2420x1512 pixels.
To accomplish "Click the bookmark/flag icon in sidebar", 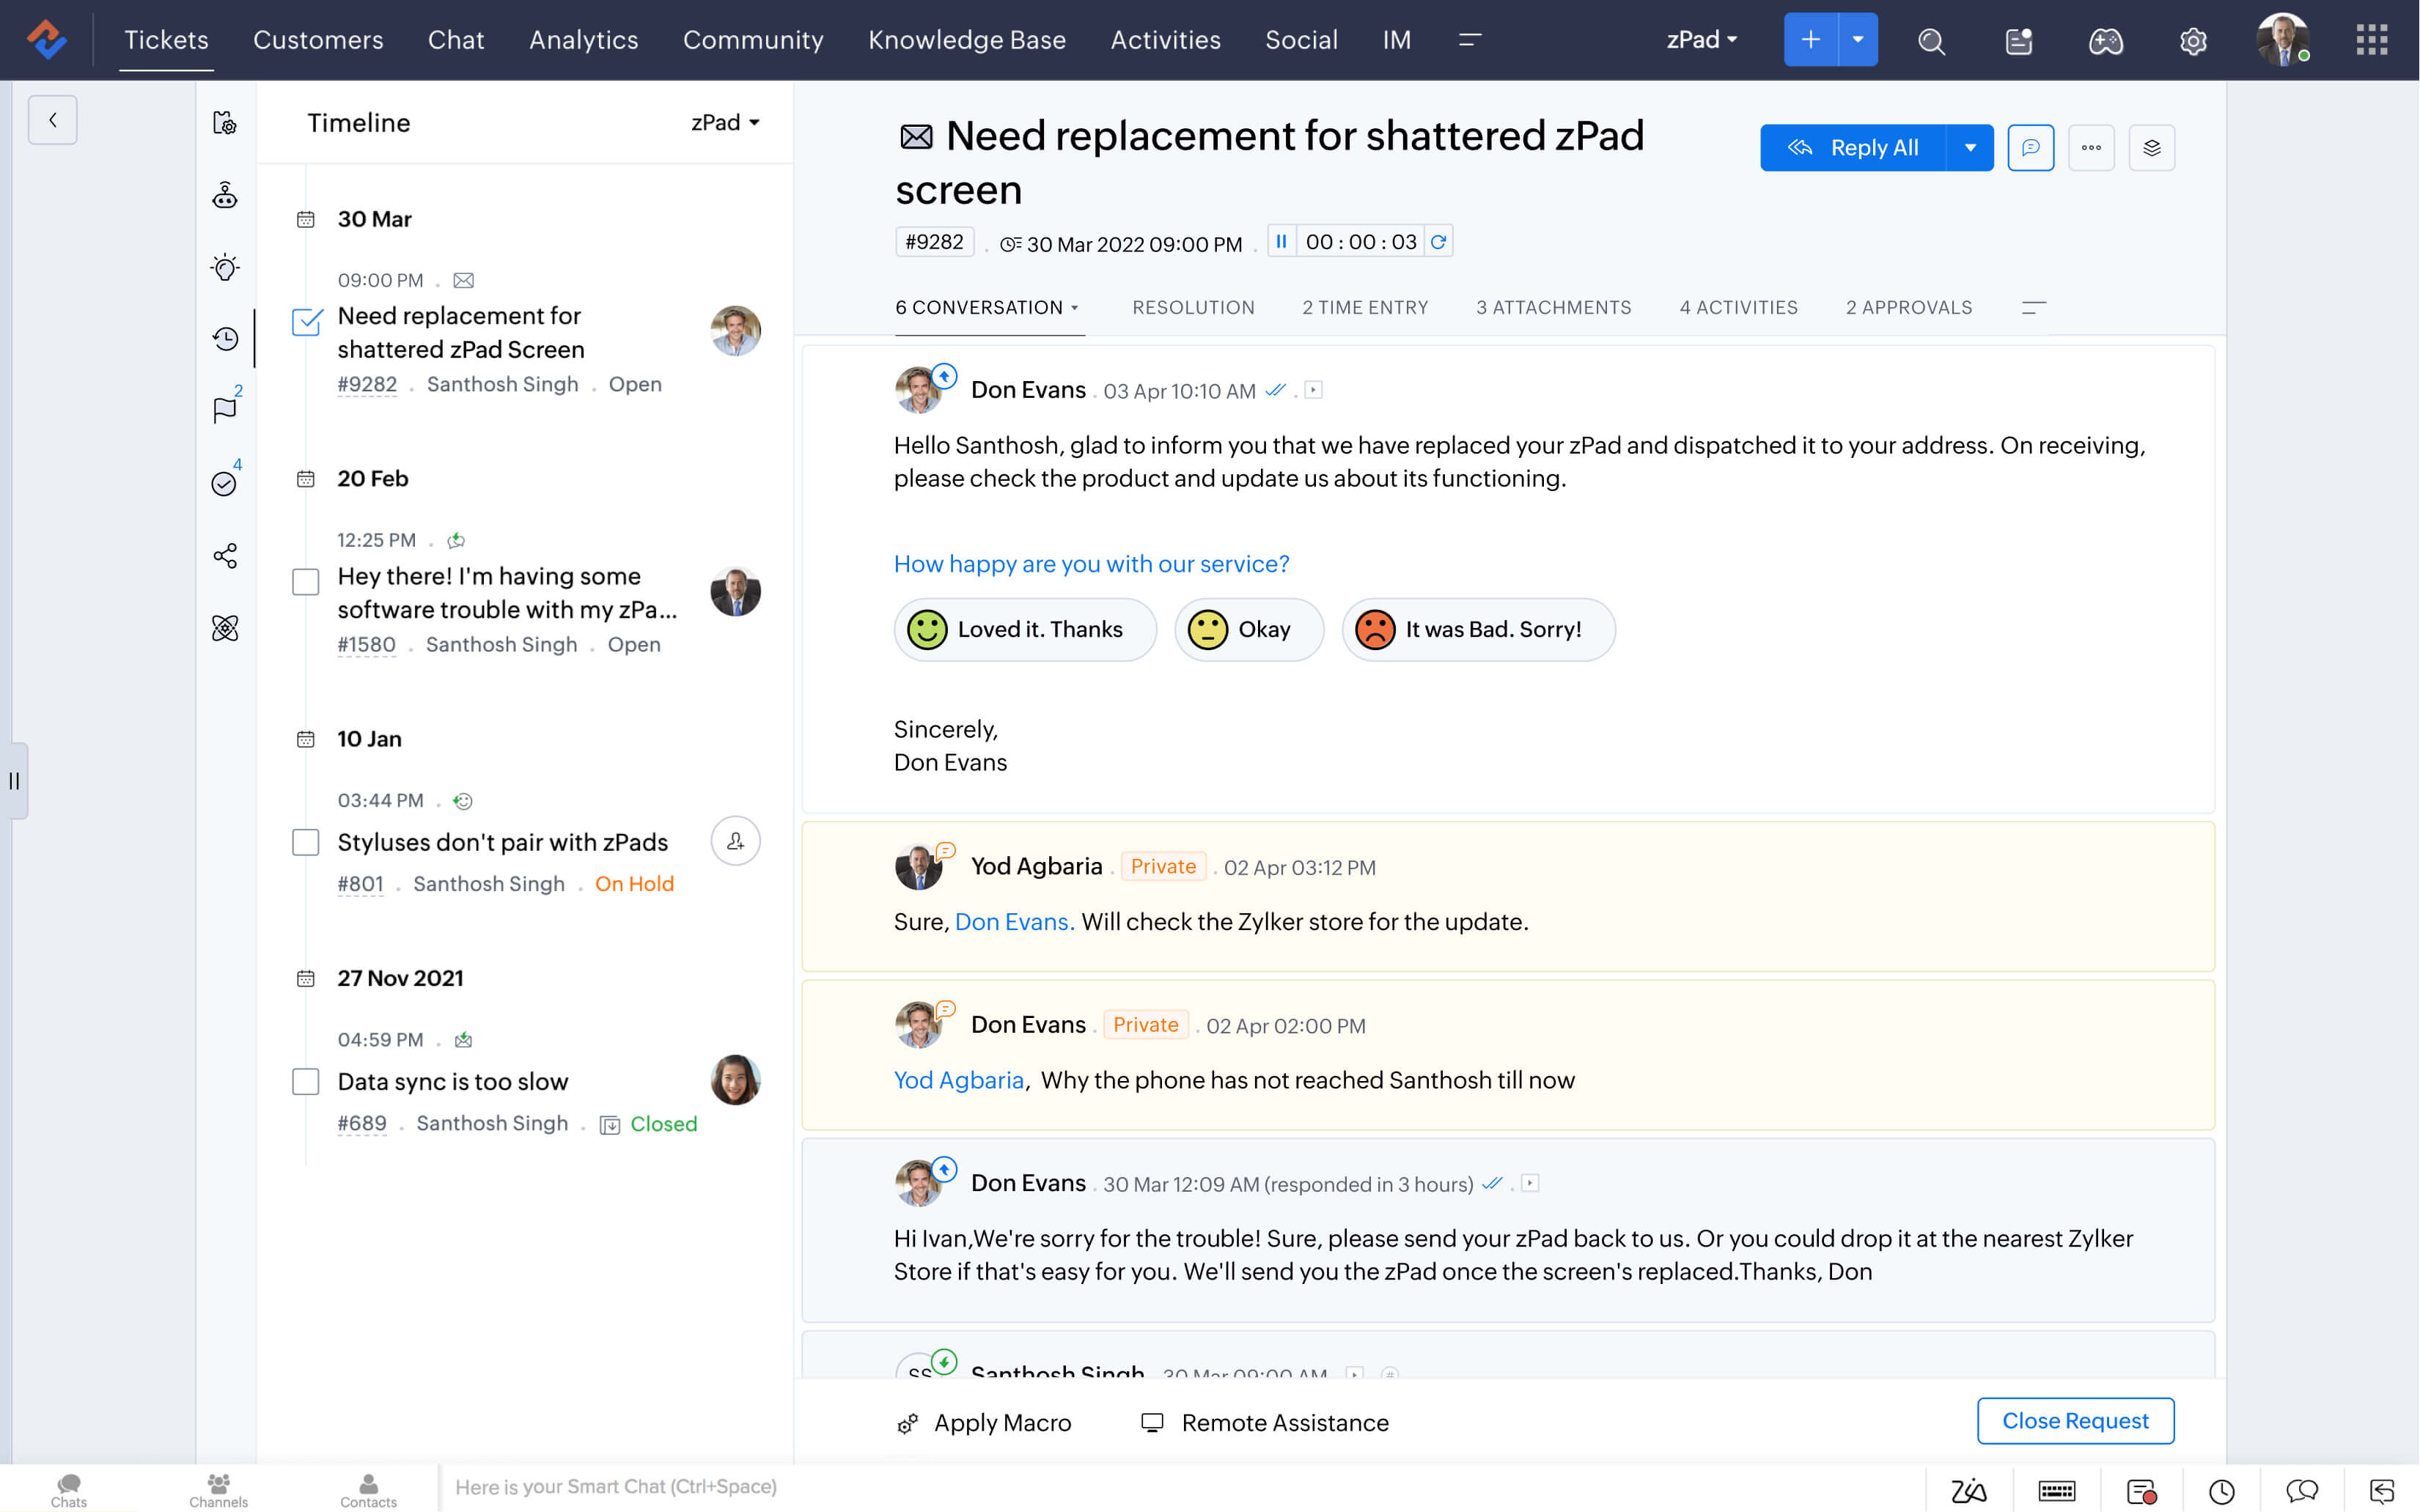I will (x=225, y=413).
